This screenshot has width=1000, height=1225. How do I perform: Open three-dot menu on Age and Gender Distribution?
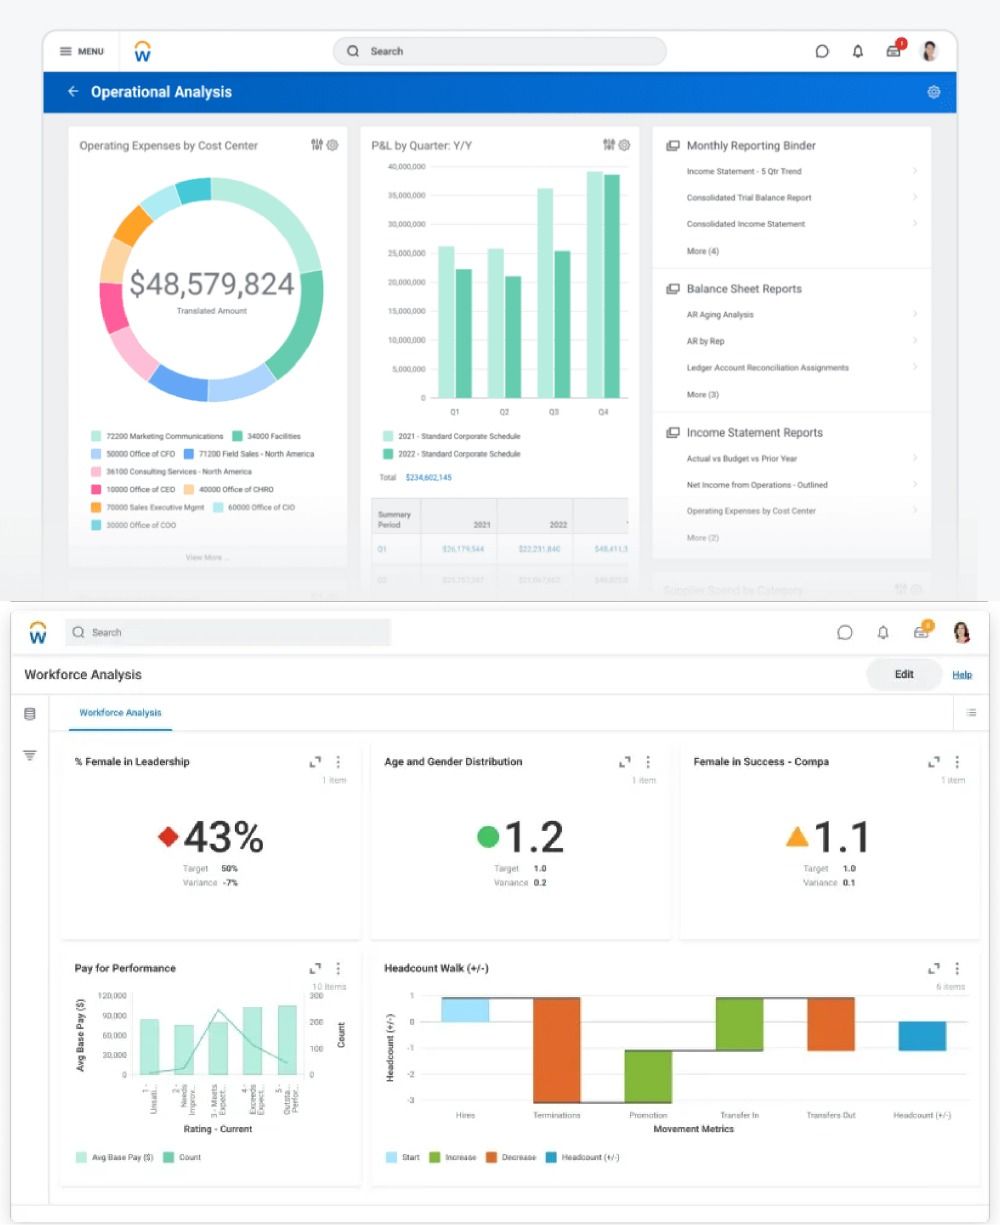point(647,762)
